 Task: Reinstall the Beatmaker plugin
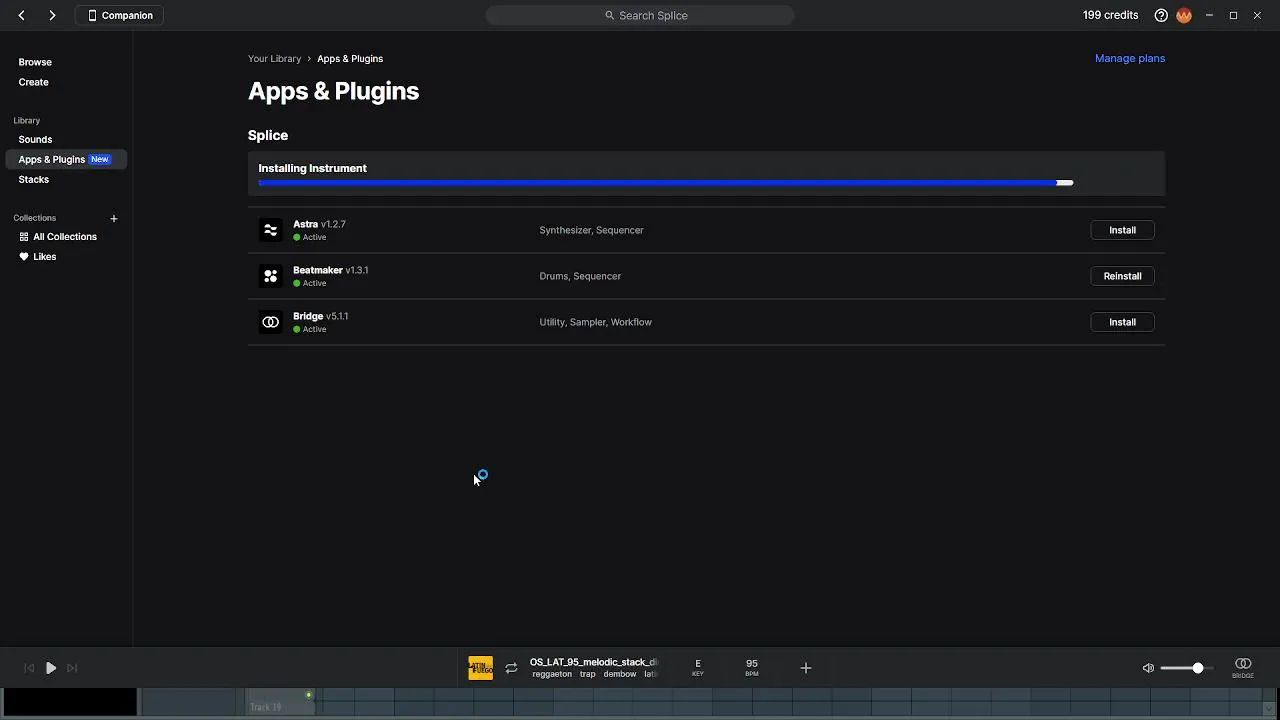tap(1122, 276)
